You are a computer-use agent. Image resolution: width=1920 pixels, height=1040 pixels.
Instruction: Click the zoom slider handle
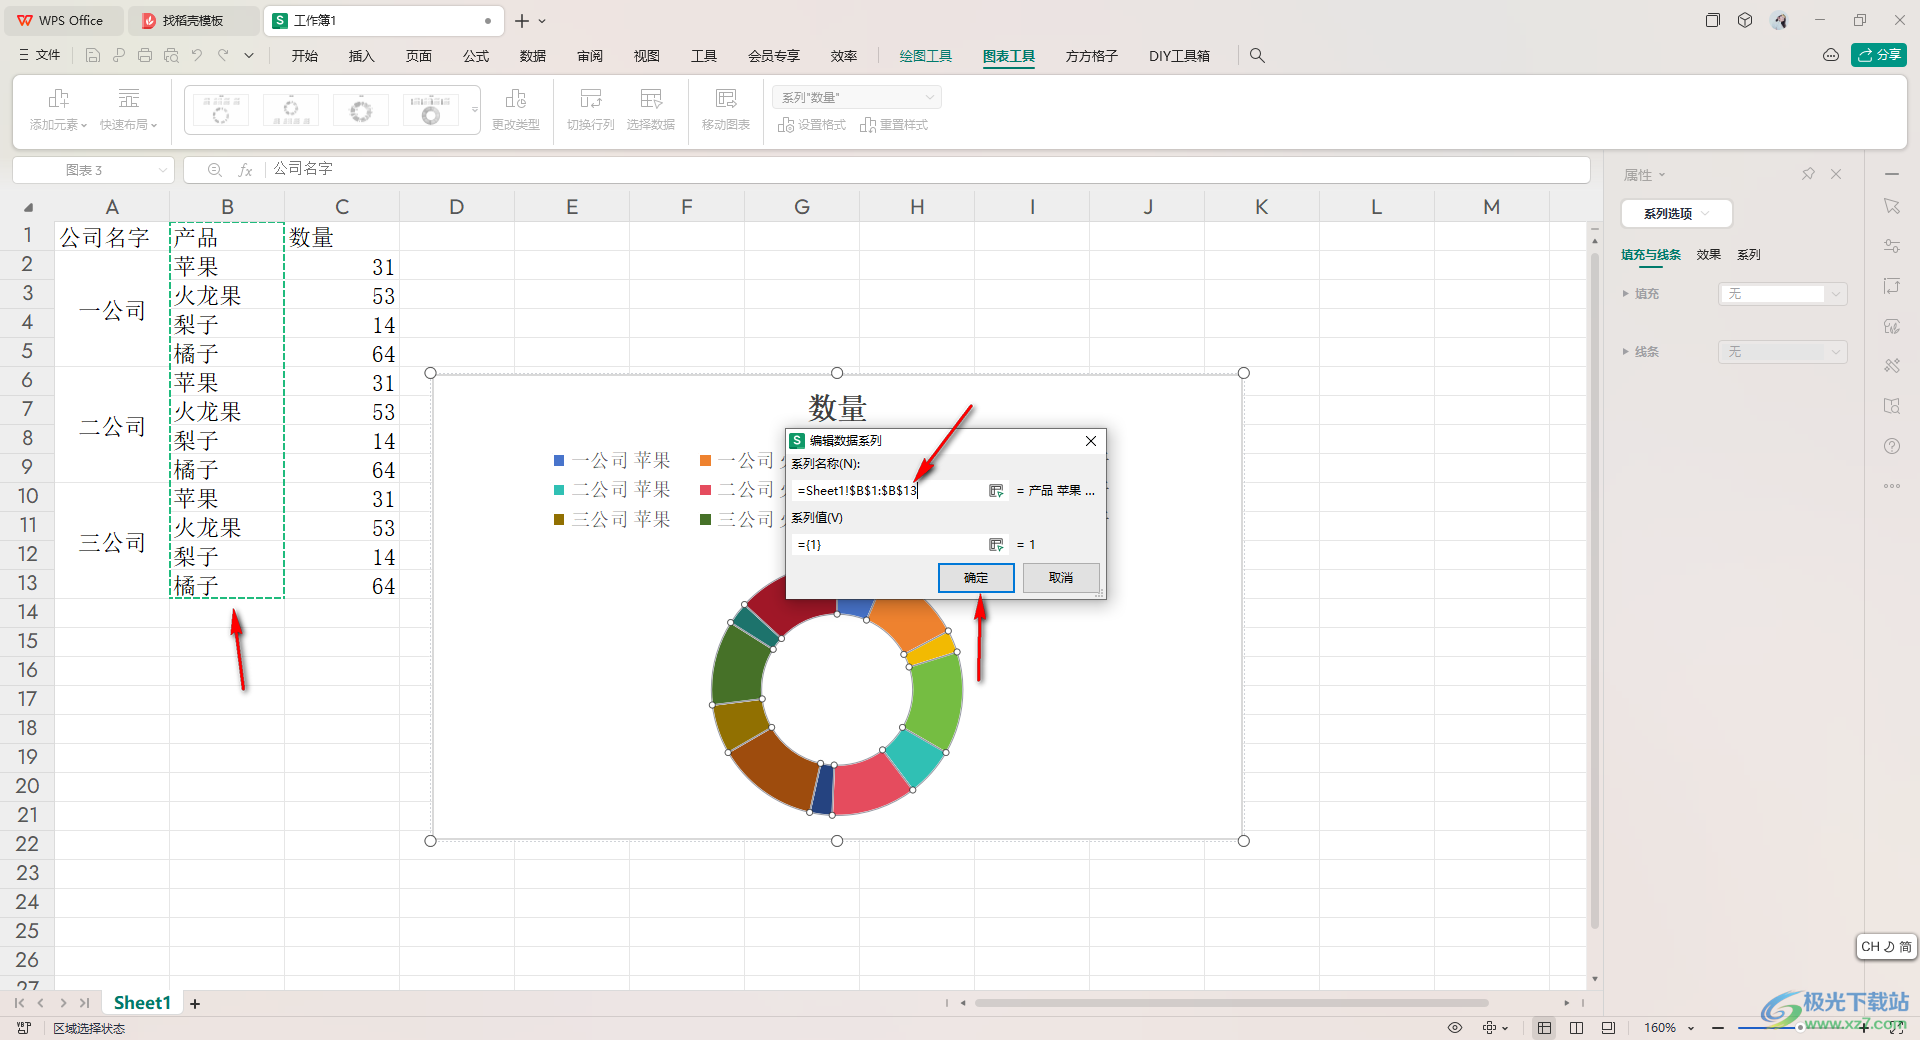(x=1800, y=1028)
